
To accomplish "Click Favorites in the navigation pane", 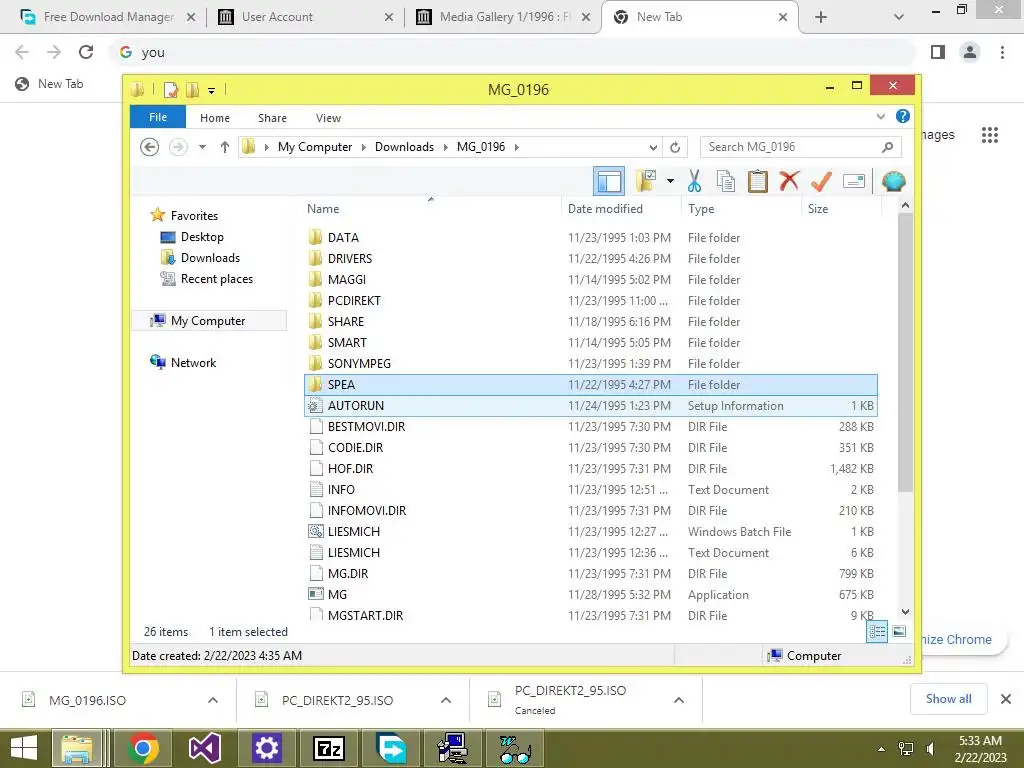I will [x=194, y=216].
